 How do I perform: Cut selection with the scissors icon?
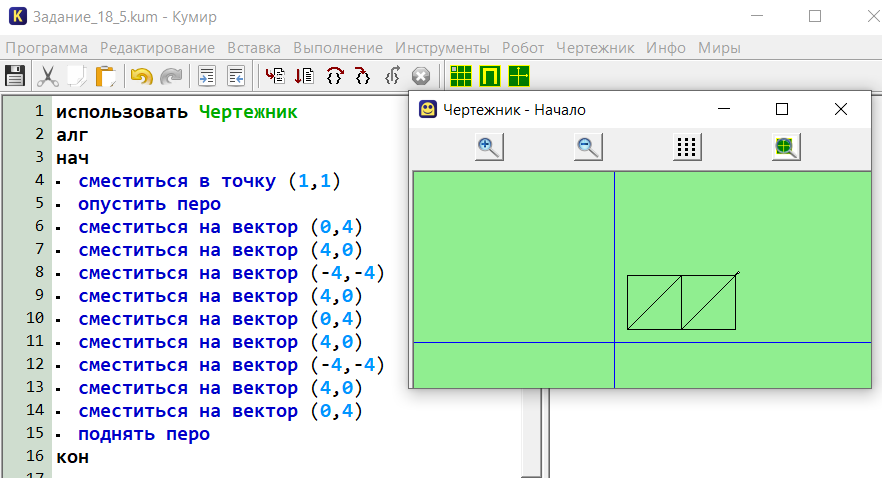point(48,76)
